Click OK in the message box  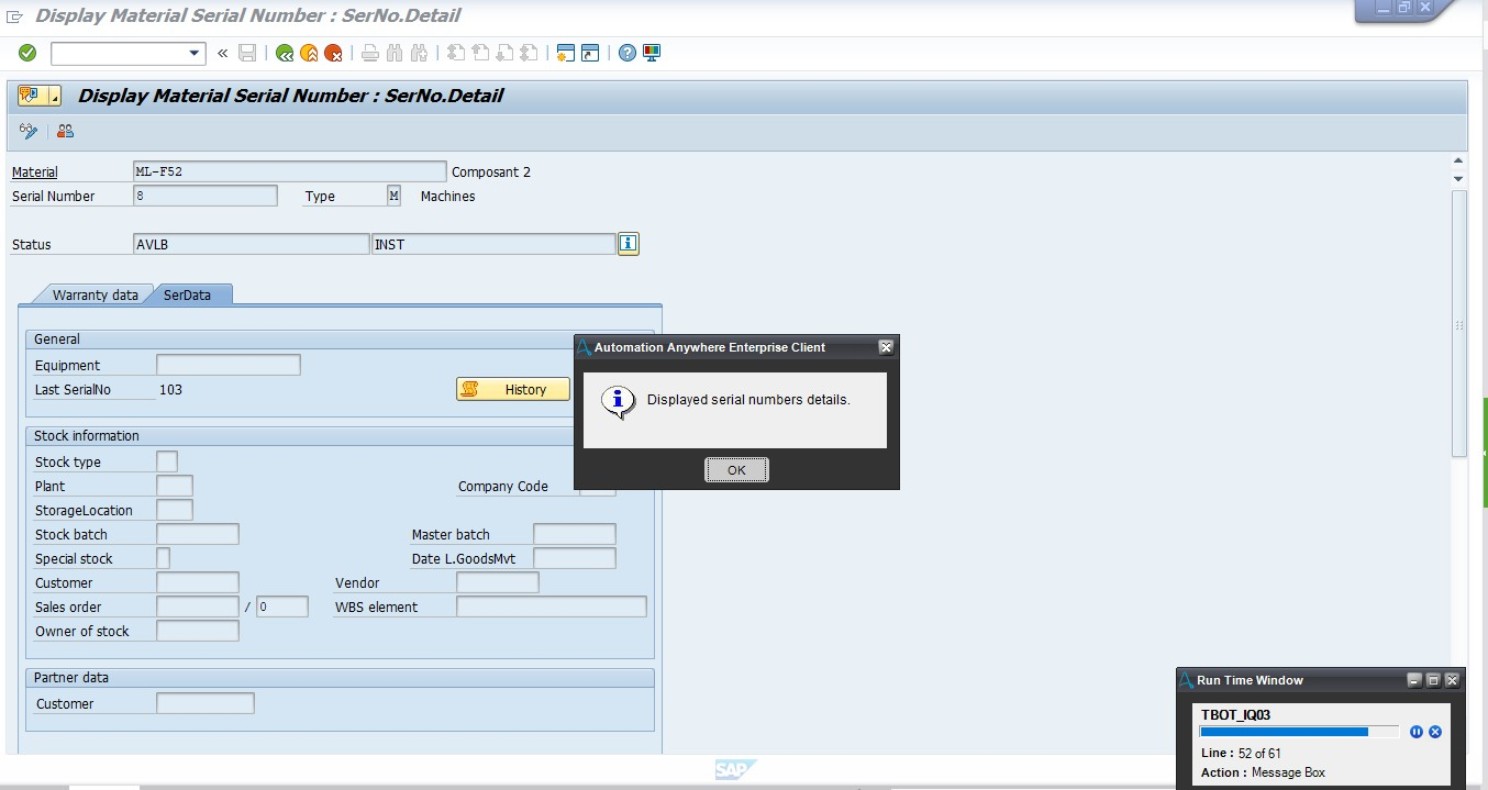[737, 470]
